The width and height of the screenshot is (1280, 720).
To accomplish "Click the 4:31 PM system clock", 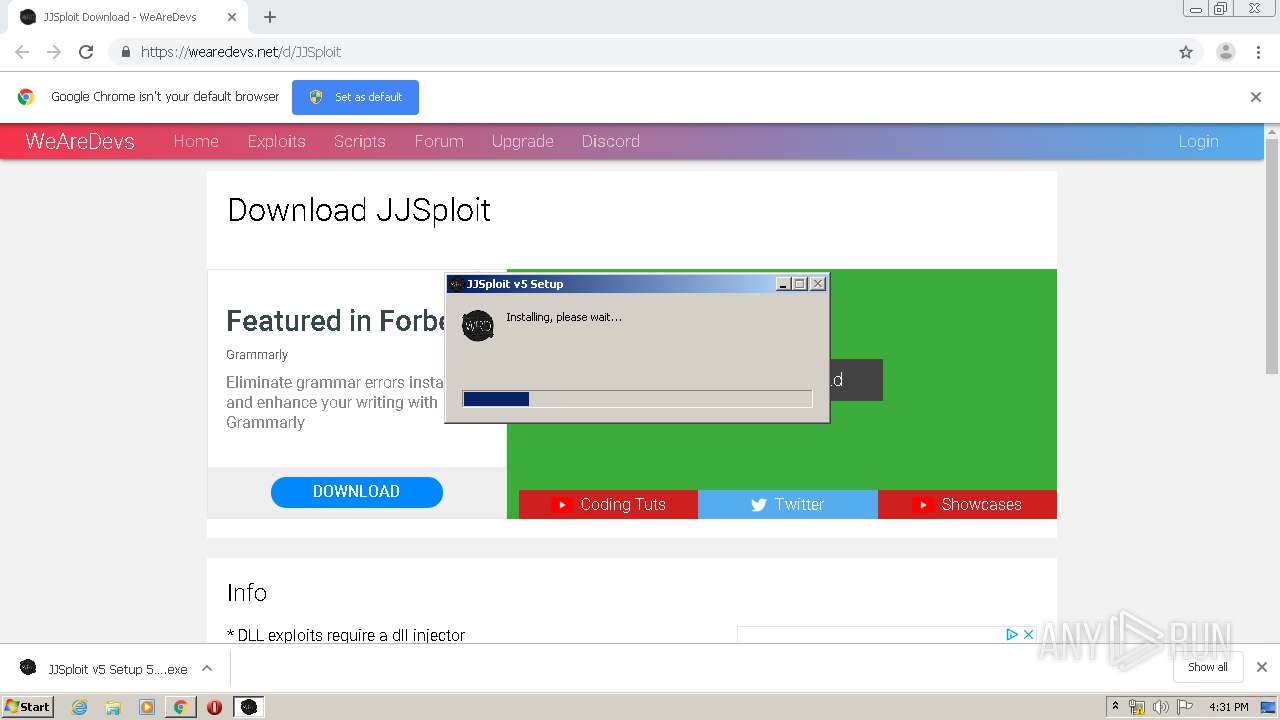I will (1228, 707).
